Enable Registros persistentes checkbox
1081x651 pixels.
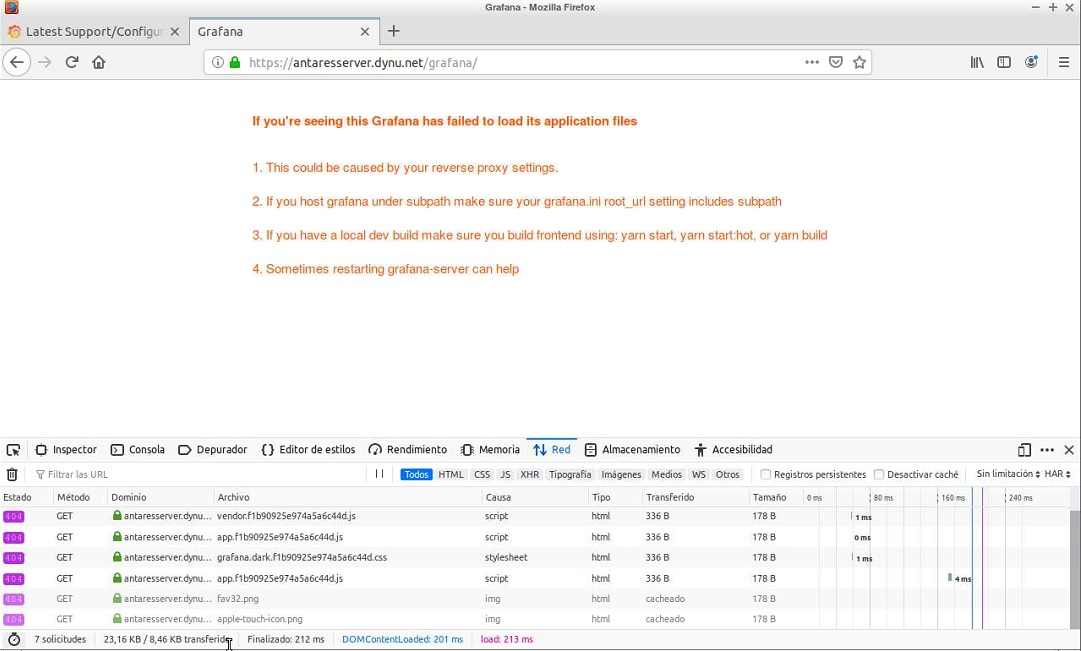pos(765,474)
